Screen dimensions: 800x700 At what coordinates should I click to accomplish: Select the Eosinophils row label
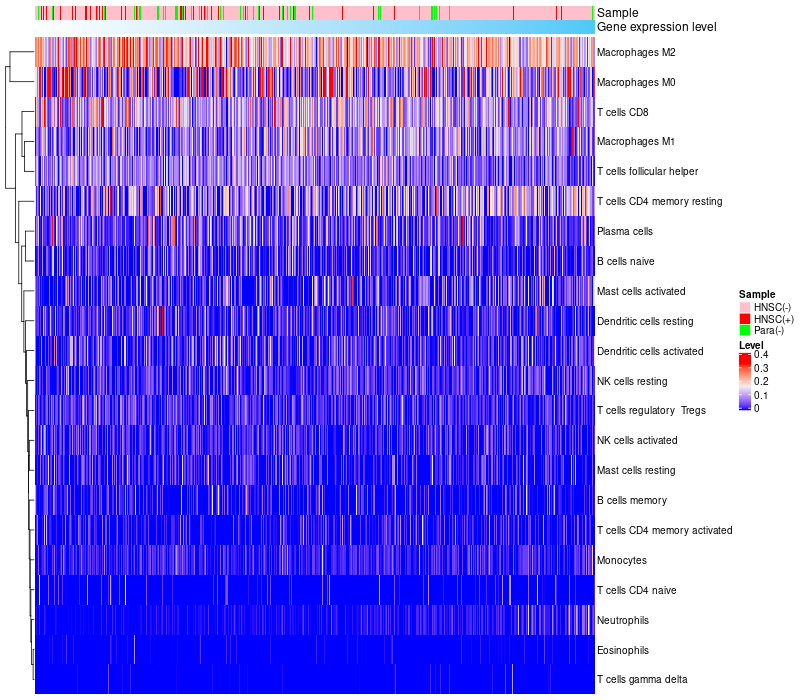click(622, 650)
